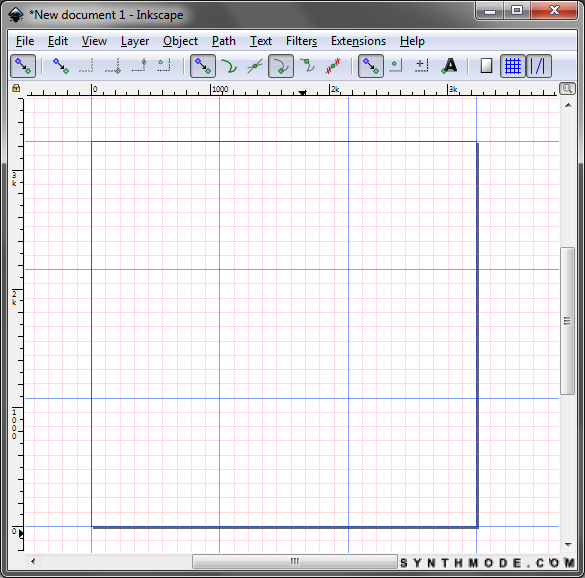Click snap to path intersections icon

point(255,66)
